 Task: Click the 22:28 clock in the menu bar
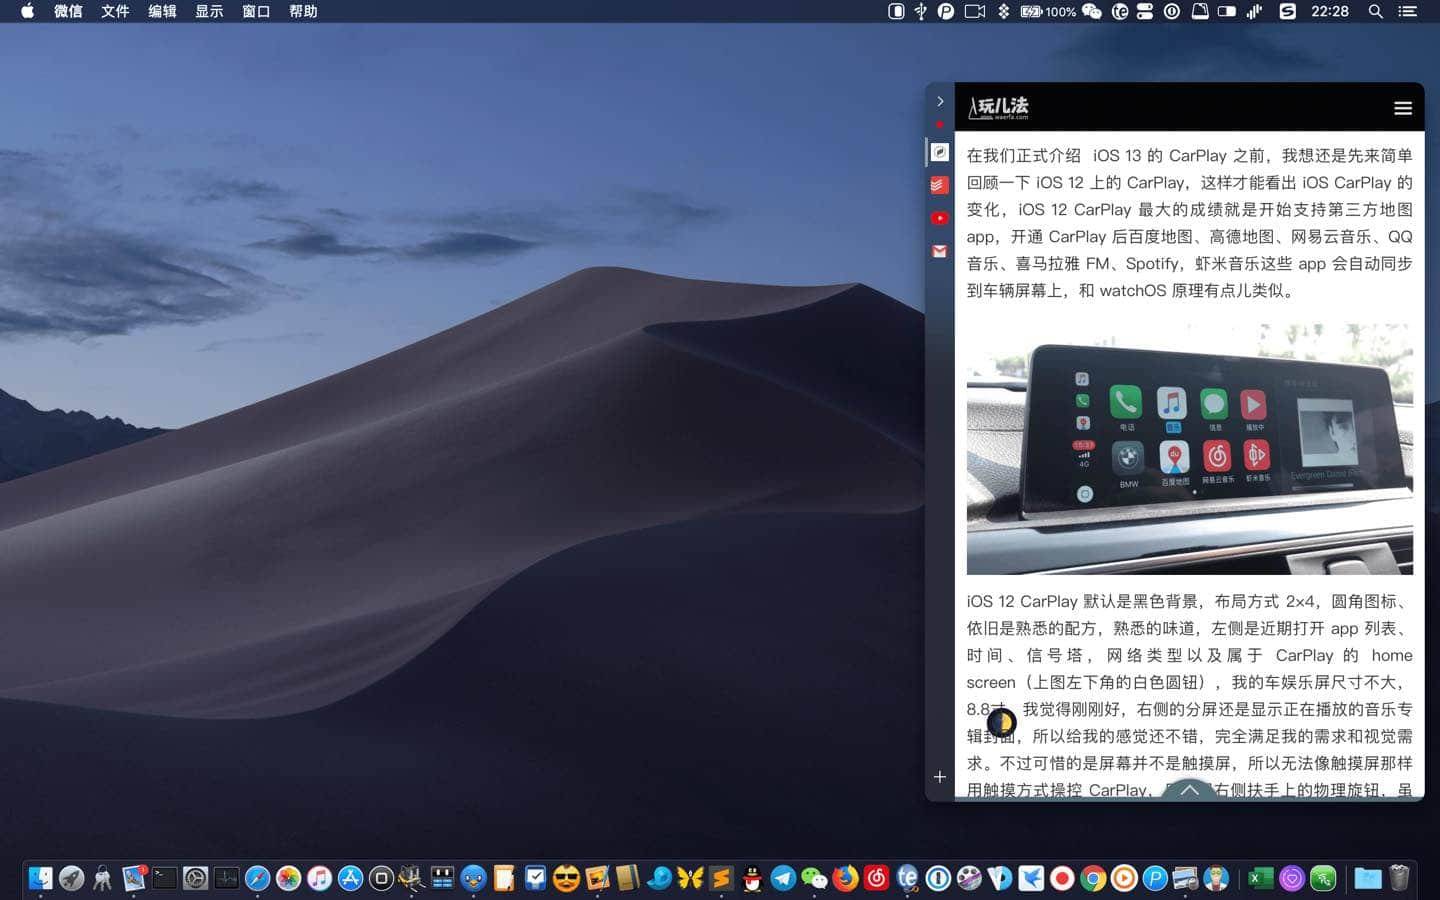[x=1330, y=11]
